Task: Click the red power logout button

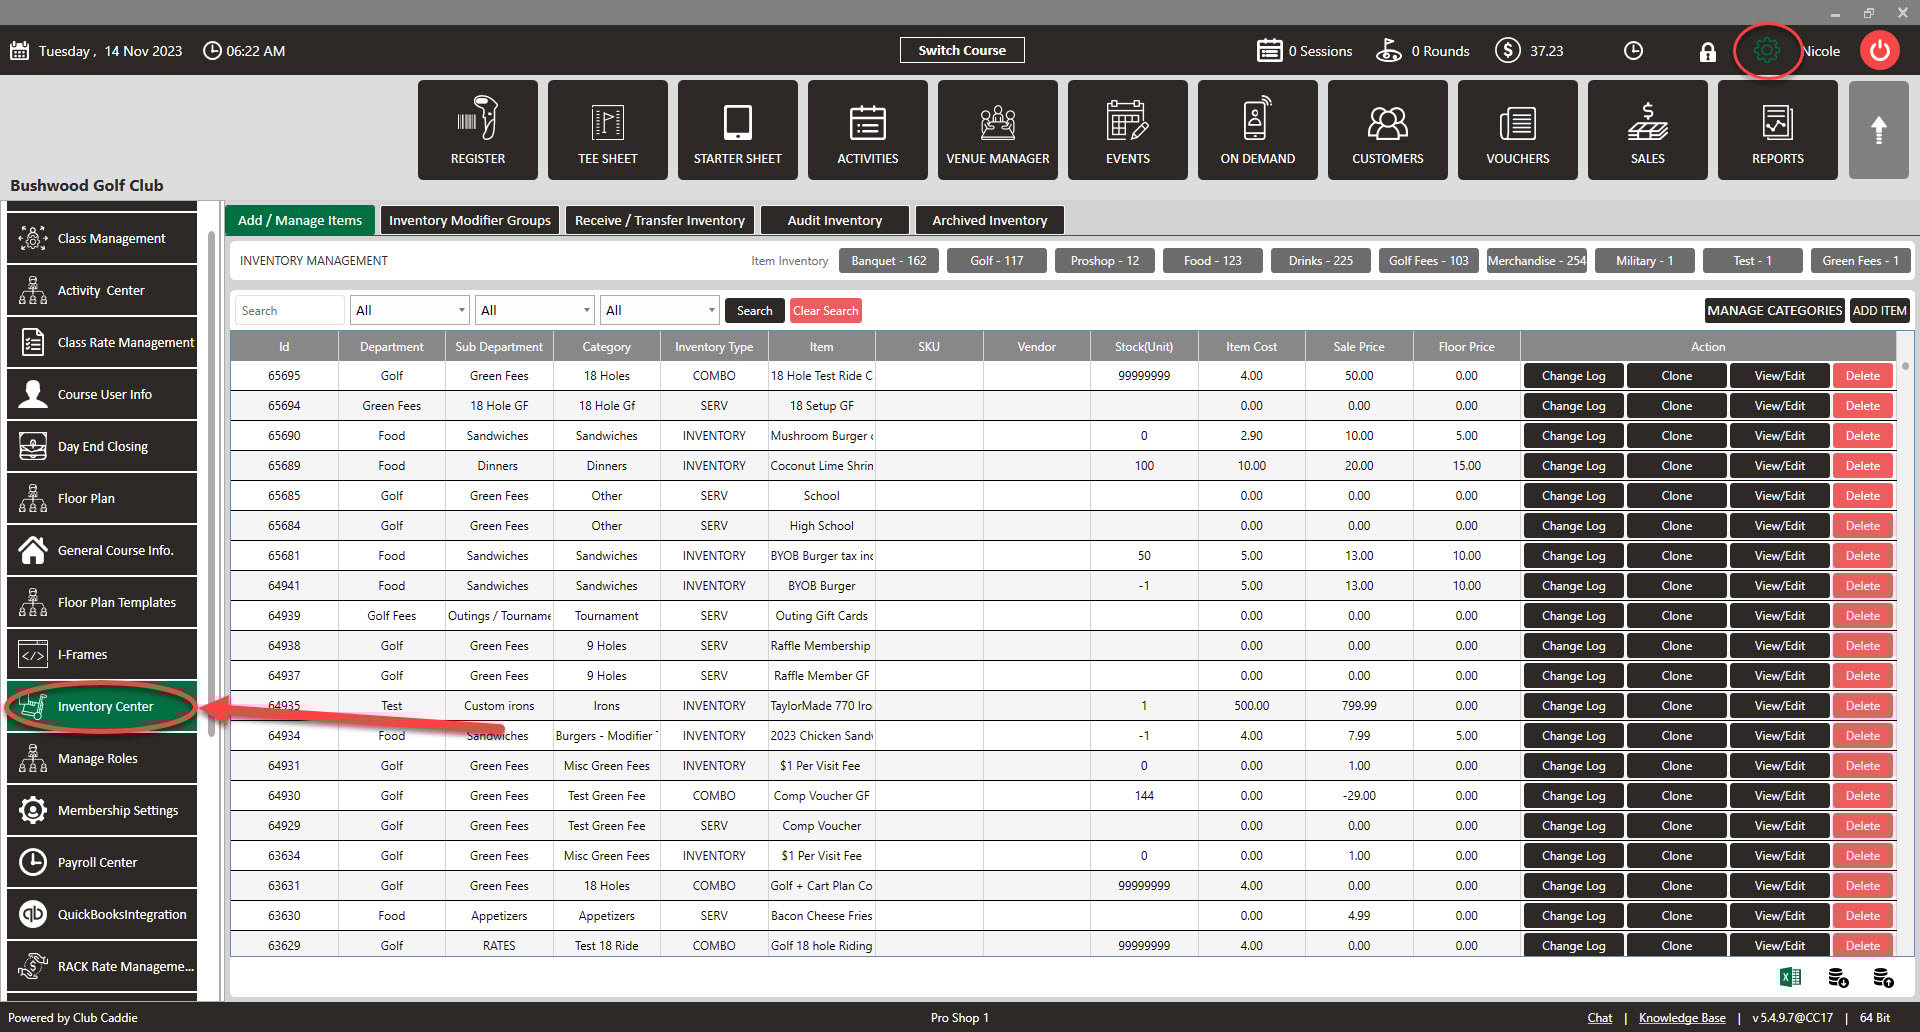Action: pos(1880,50)
